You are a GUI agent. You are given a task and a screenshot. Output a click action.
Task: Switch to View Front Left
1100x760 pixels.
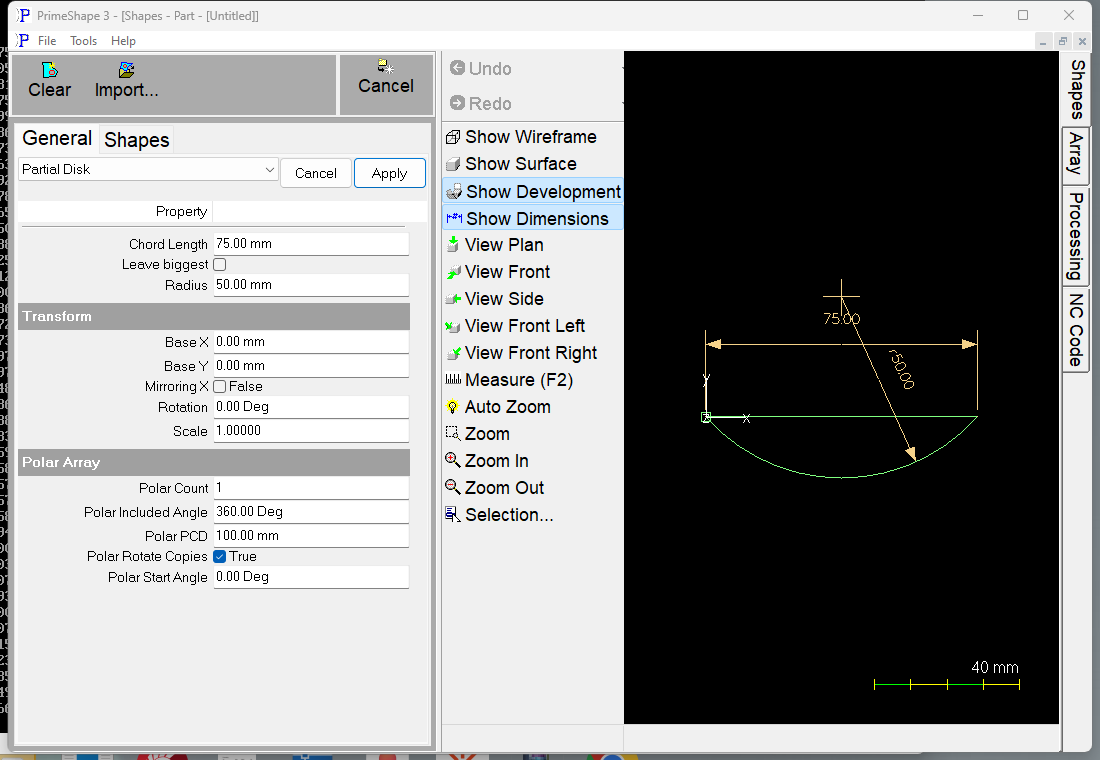(516, 326)
